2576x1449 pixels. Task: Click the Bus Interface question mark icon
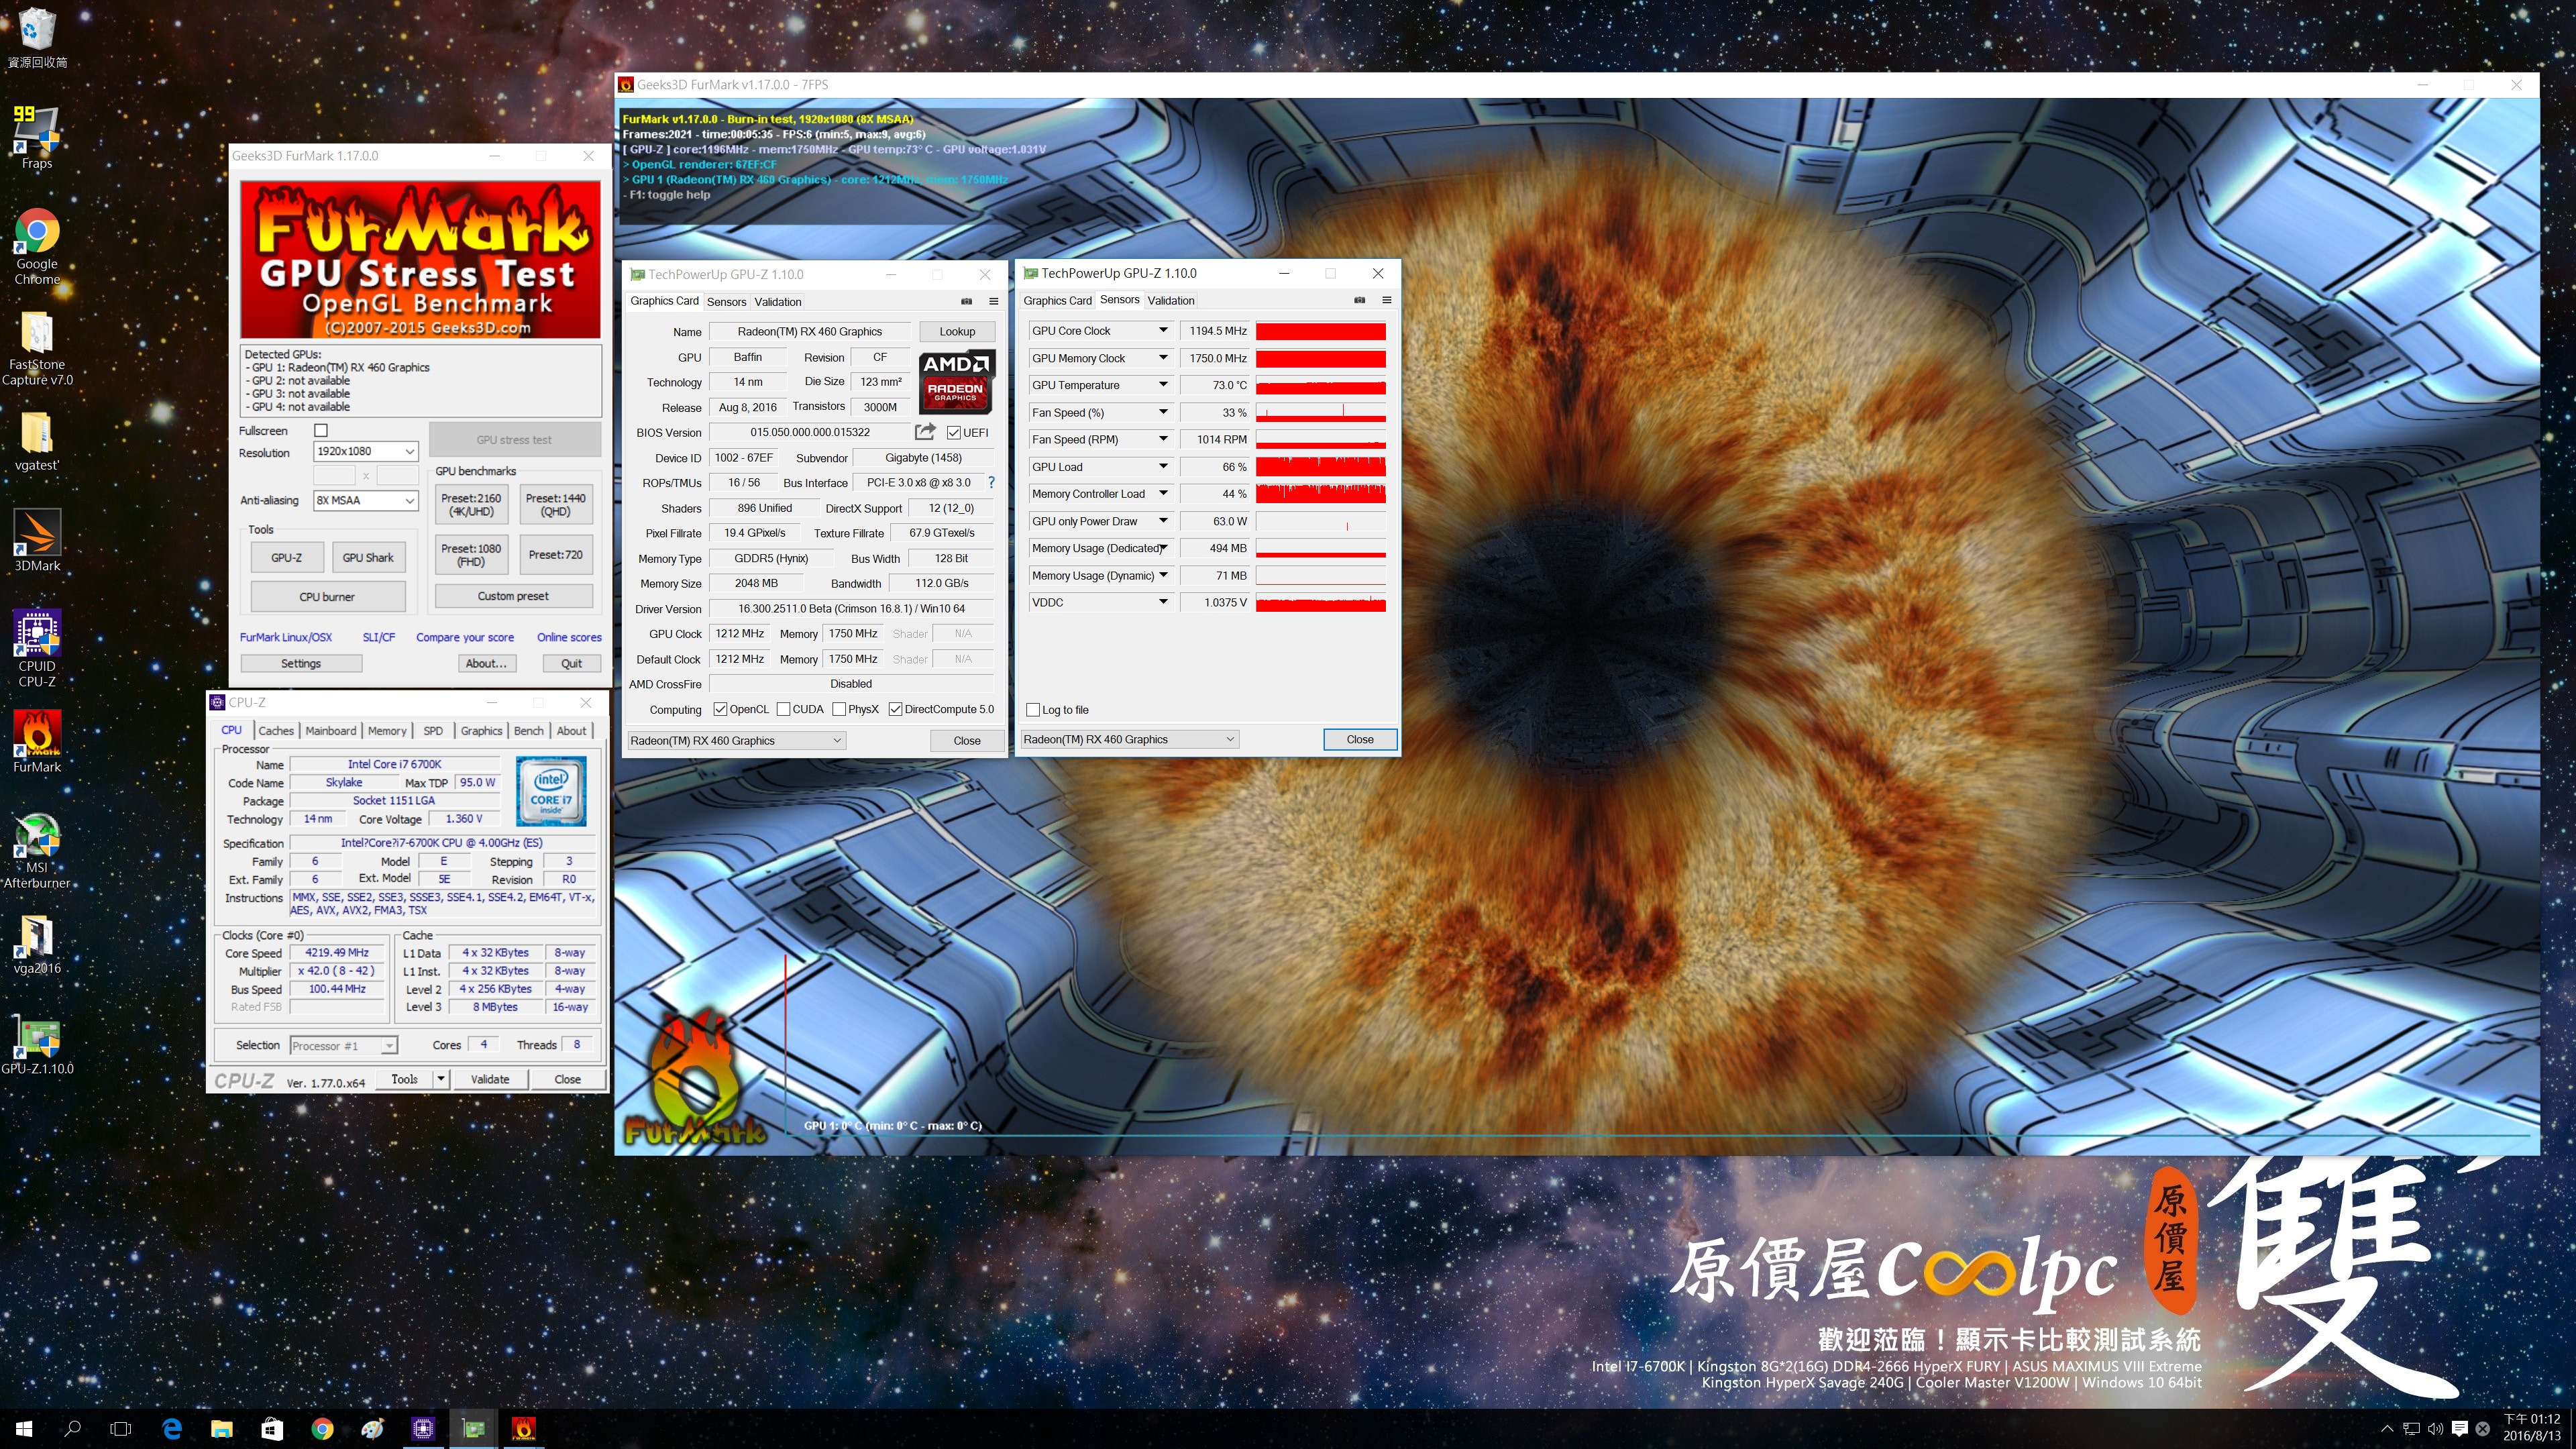point(991,482)
